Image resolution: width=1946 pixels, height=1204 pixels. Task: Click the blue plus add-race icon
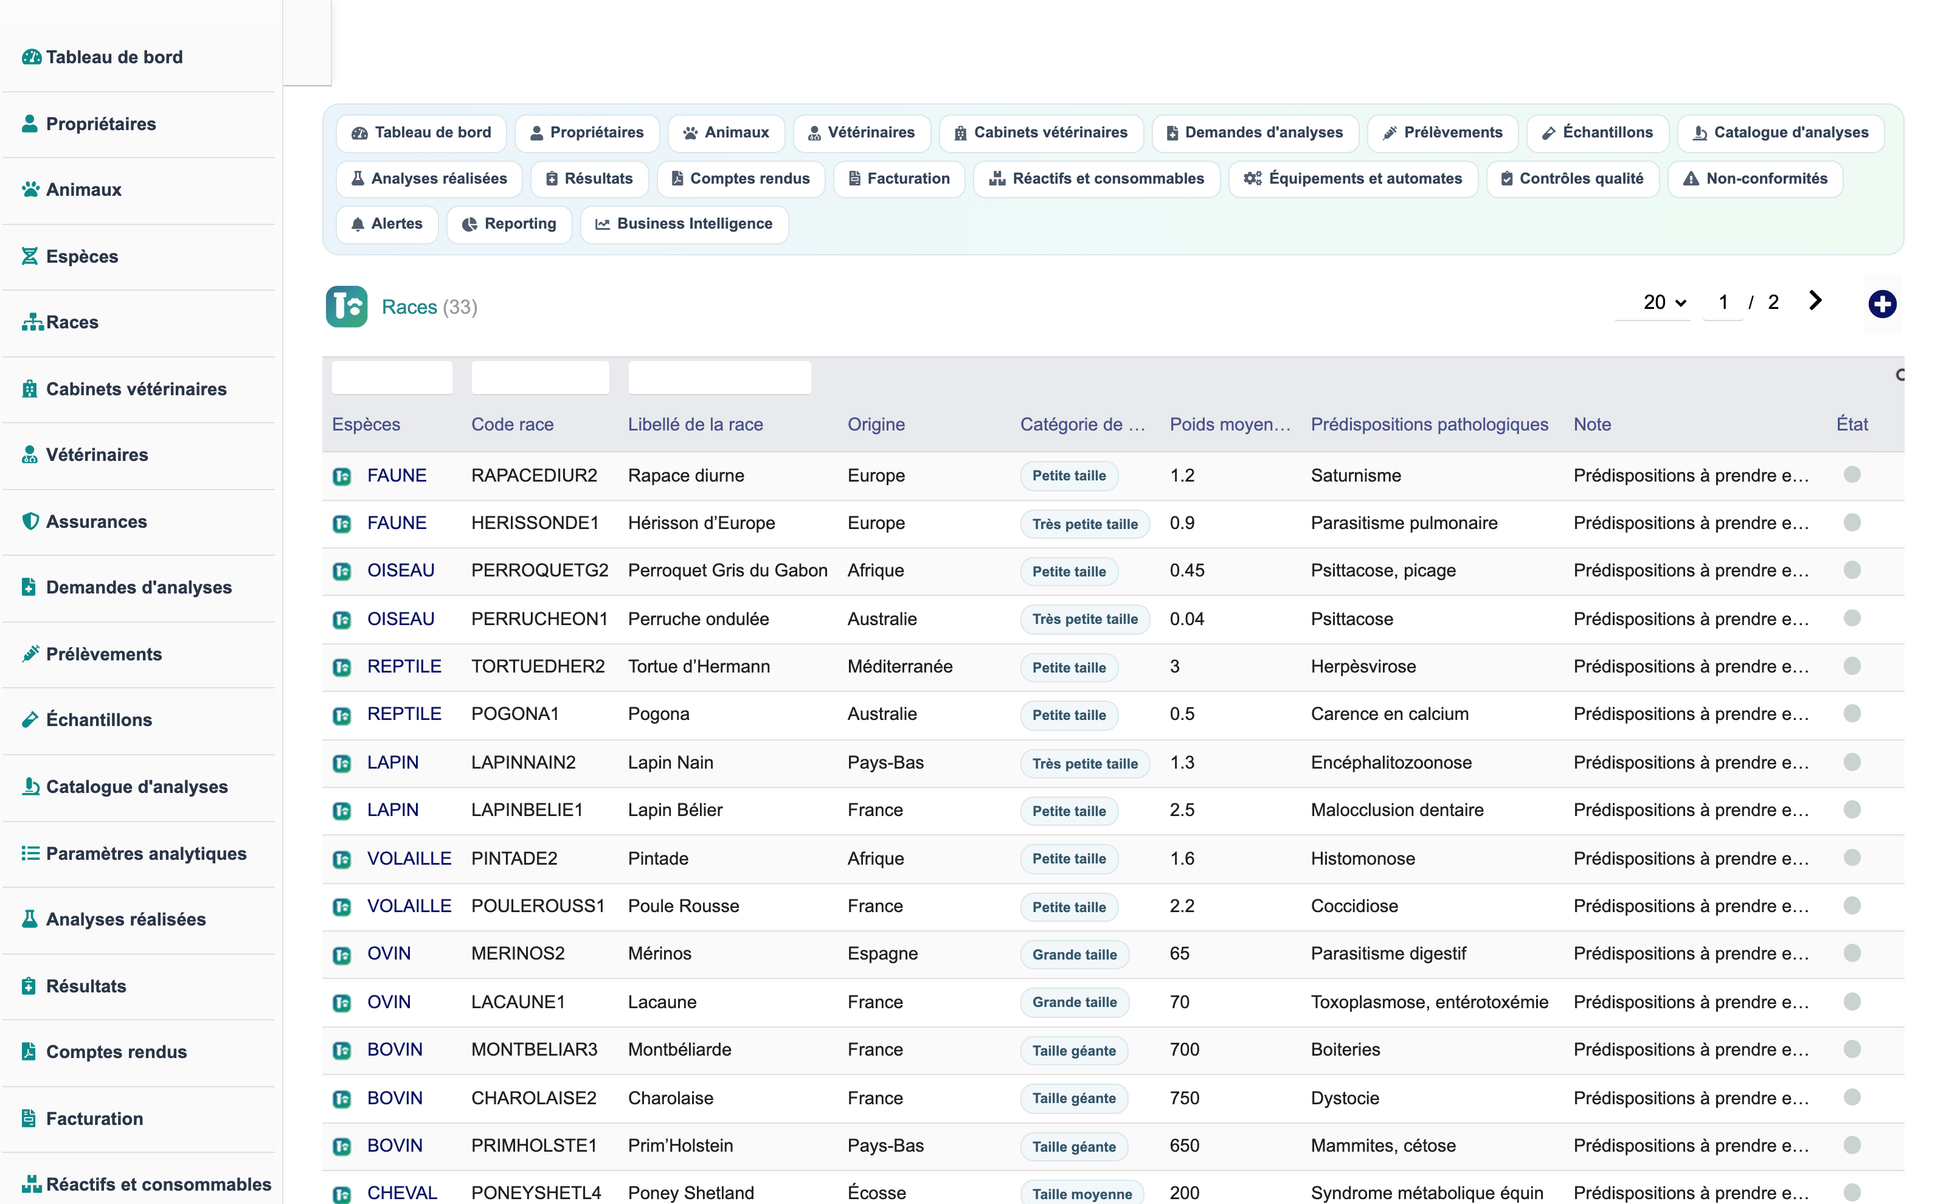click(1882, 304)
